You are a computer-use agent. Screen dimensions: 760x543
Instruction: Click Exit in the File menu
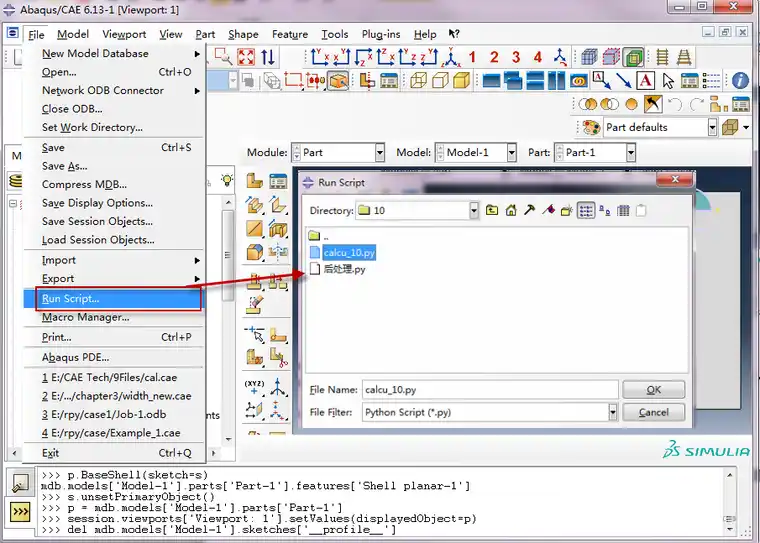click(50, 453)
